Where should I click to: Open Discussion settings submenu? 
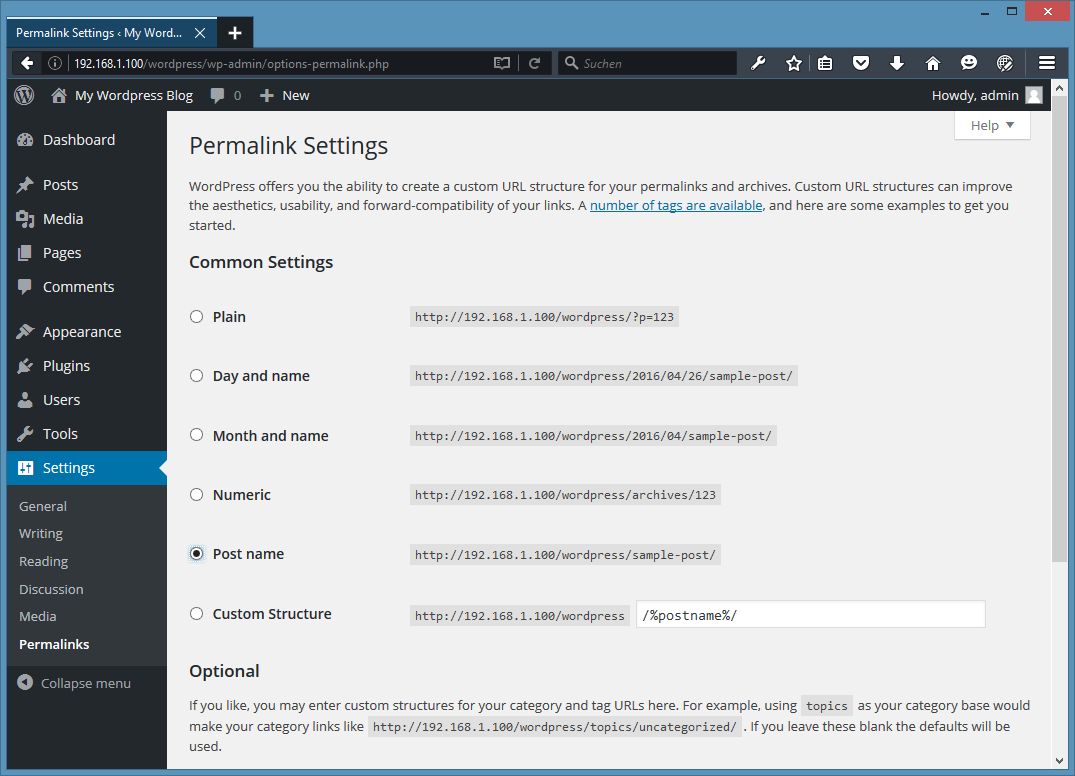coord(51,590)
